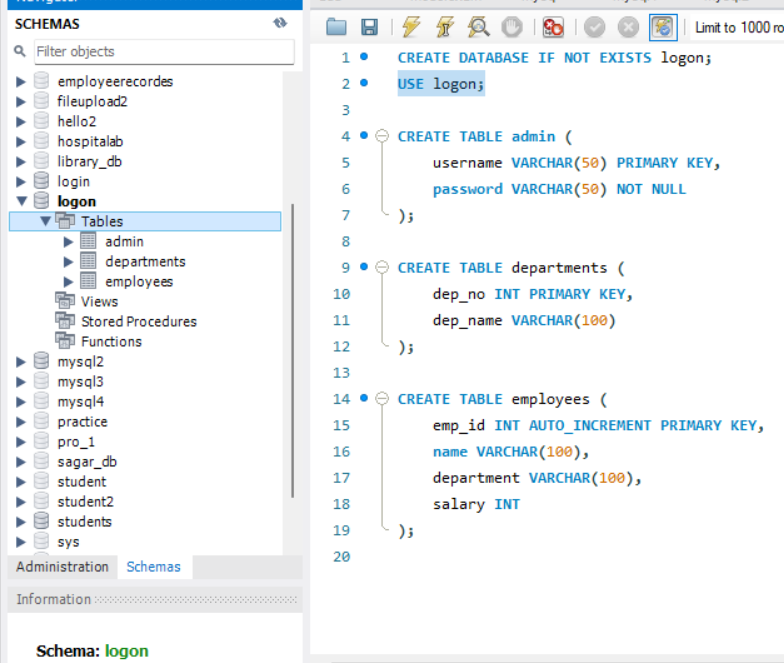The image size is (784, 663).
Task: Select the departments table icon
Action: tap(88, 261)
